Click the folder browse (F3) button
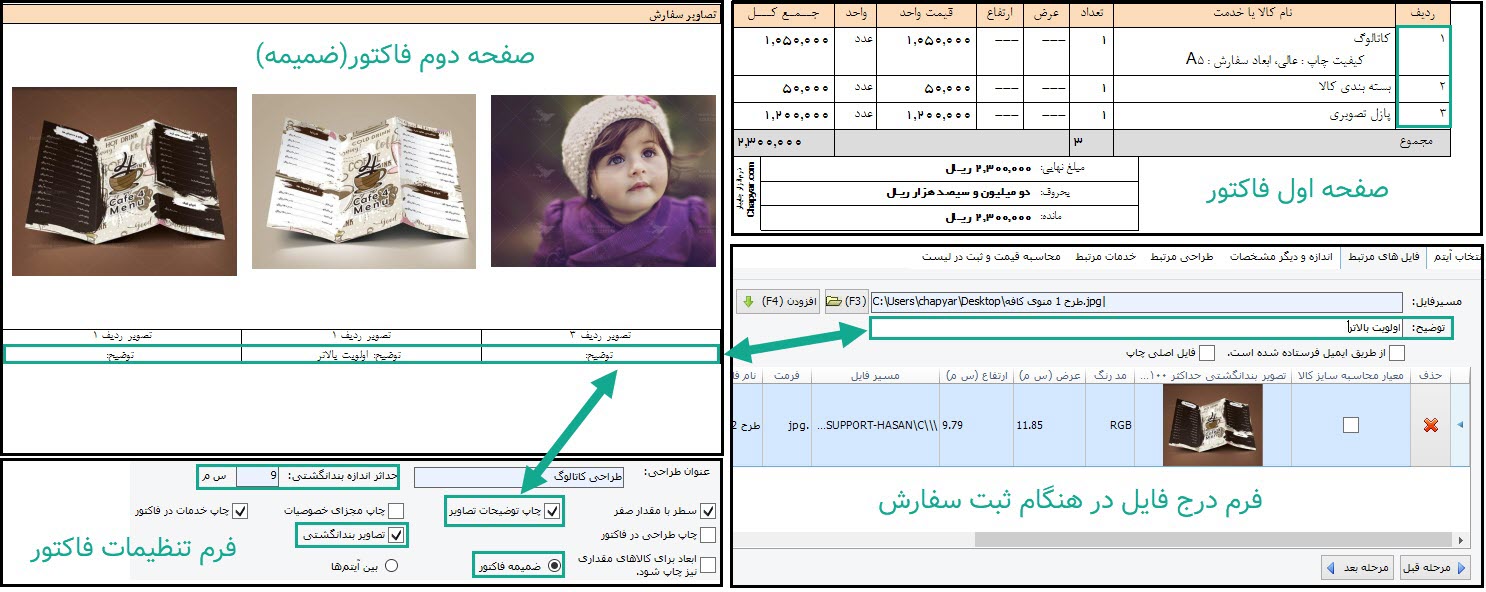 tap(846, 301)
